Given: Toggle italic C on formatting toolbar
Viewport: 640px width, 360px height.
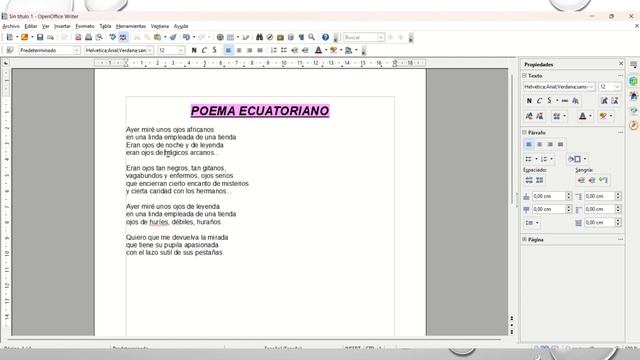Looking at the screenshot, I should pos(204,50).
